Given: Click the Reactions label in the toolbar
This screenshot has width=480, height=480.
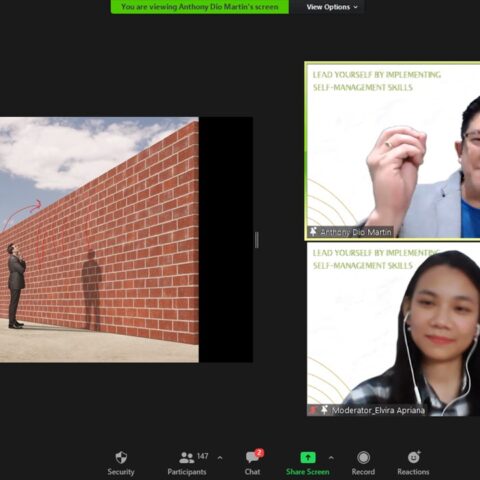Looking at the screenshot, I should pyautogui.click(x=413, y=472).
